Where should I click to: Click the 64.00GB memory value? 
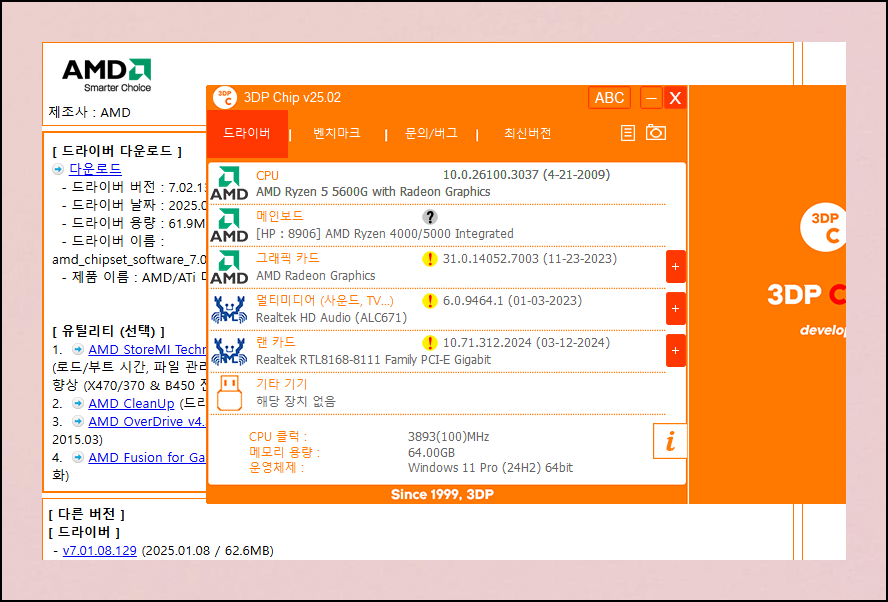click(432, 452)
